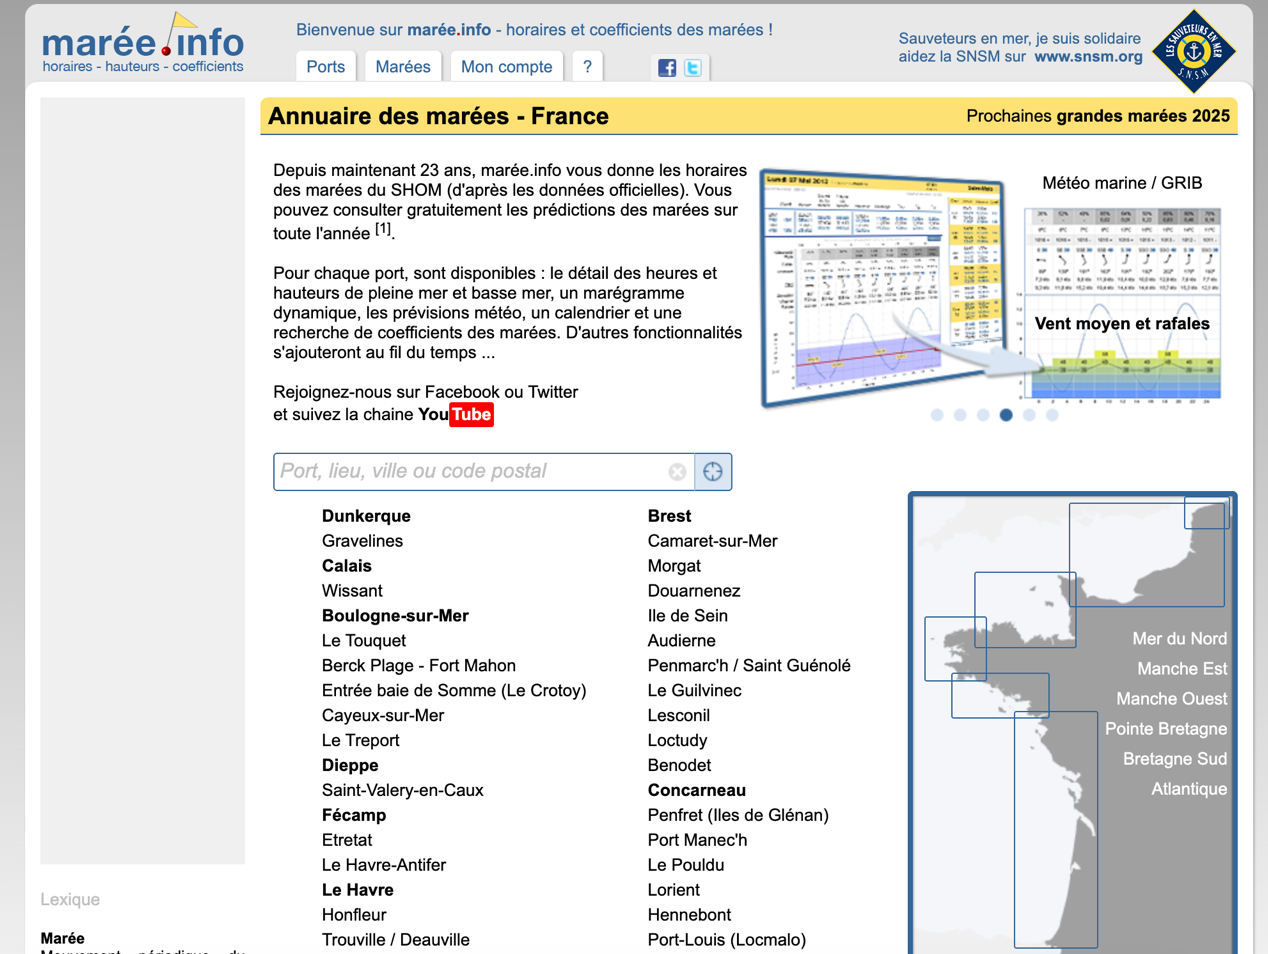The width and height of the screenshot is (1268, 954).
Task: Select the fourth carousel dot
Action: pyautogui.click(x=1006, y=415)
